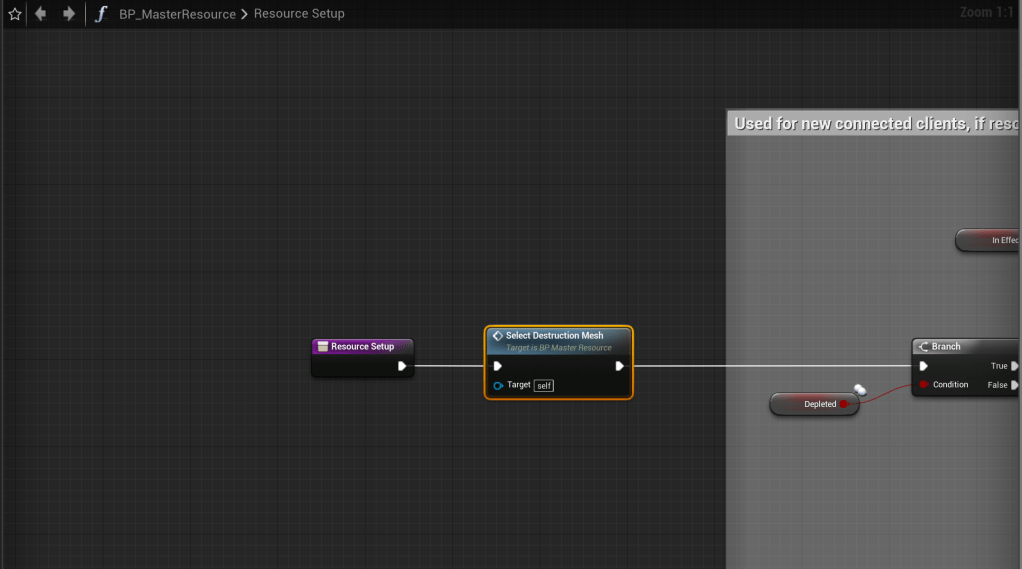
Task: Click the Select Destruction Mesh output exec pin
Action: [620, 366]
